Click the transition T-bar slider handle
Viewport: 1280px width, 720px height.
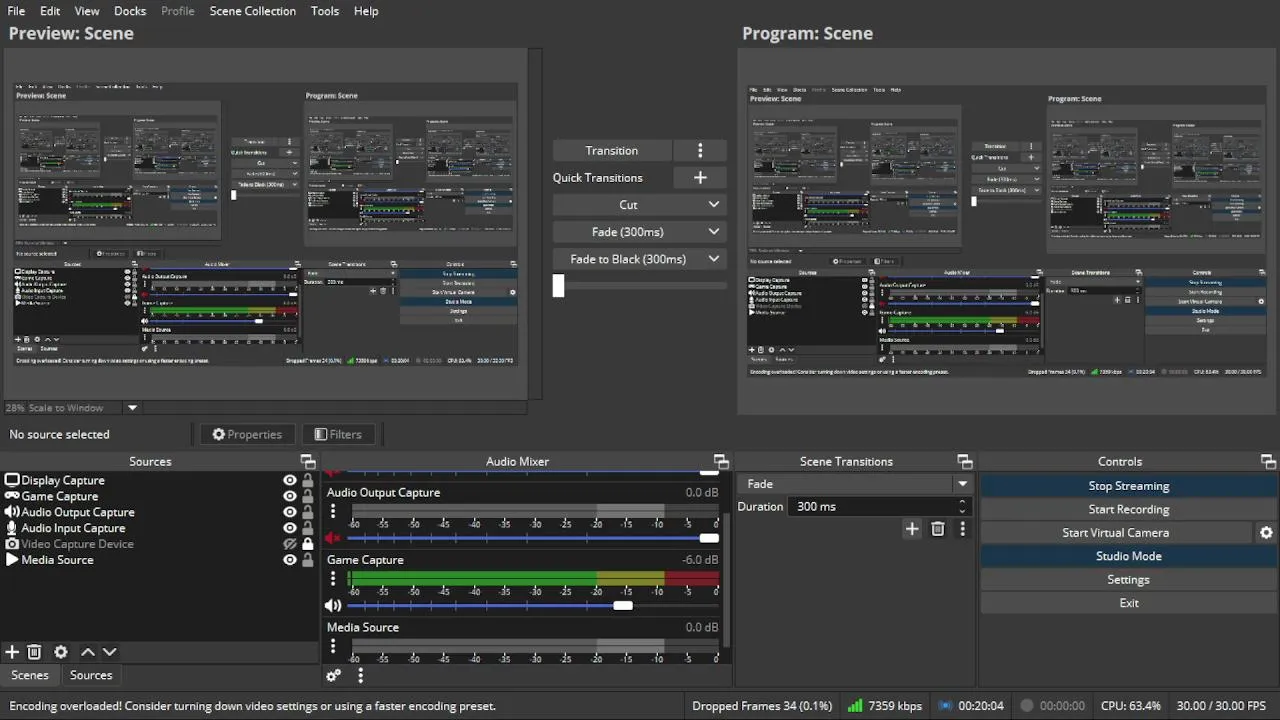(x=558, y=286)
